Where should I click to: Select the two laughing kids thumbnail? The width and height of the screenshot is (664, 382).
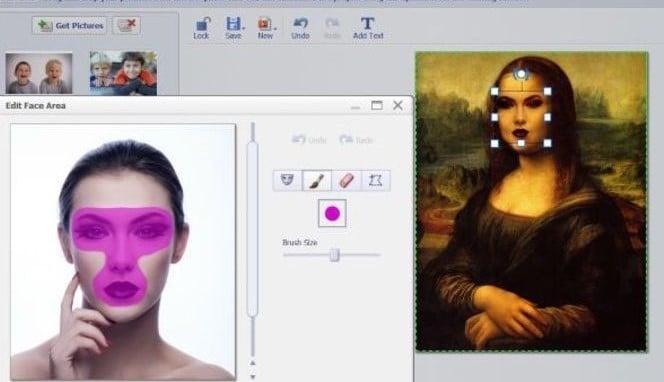[x=39, y=73]
